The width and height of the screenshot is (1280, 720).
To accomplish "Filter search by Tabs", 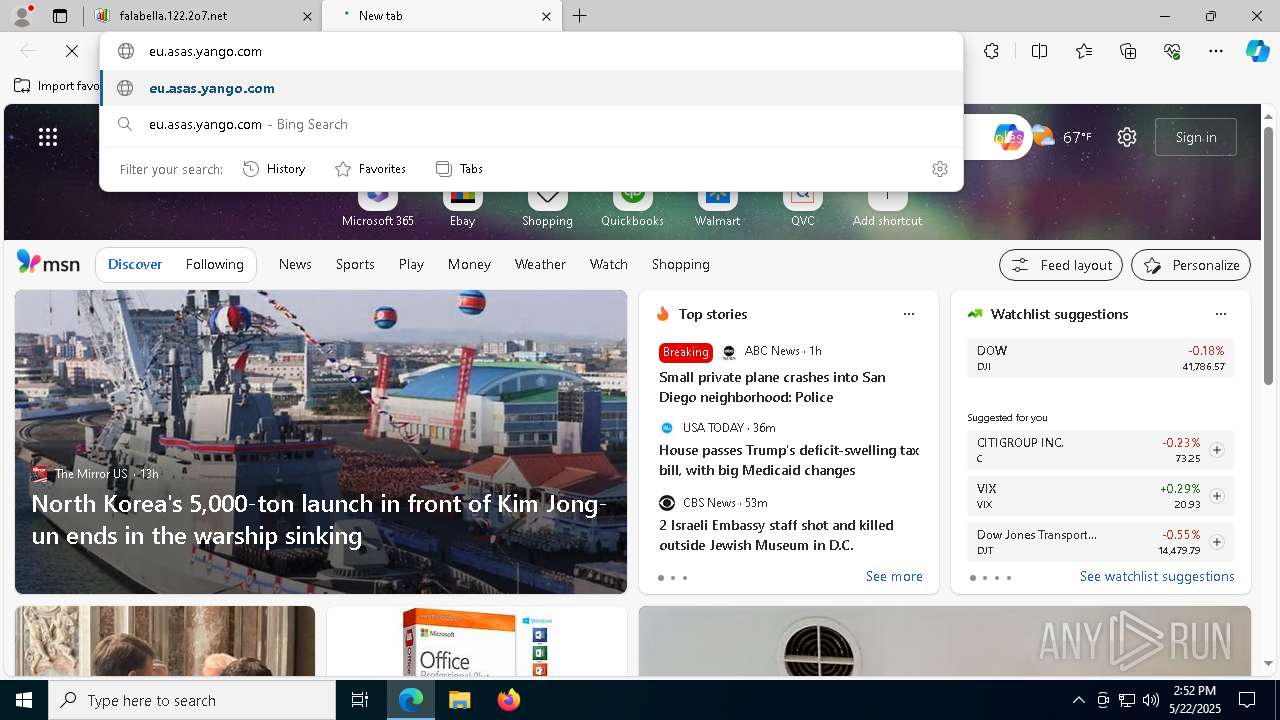I will [x=460, y=169].
